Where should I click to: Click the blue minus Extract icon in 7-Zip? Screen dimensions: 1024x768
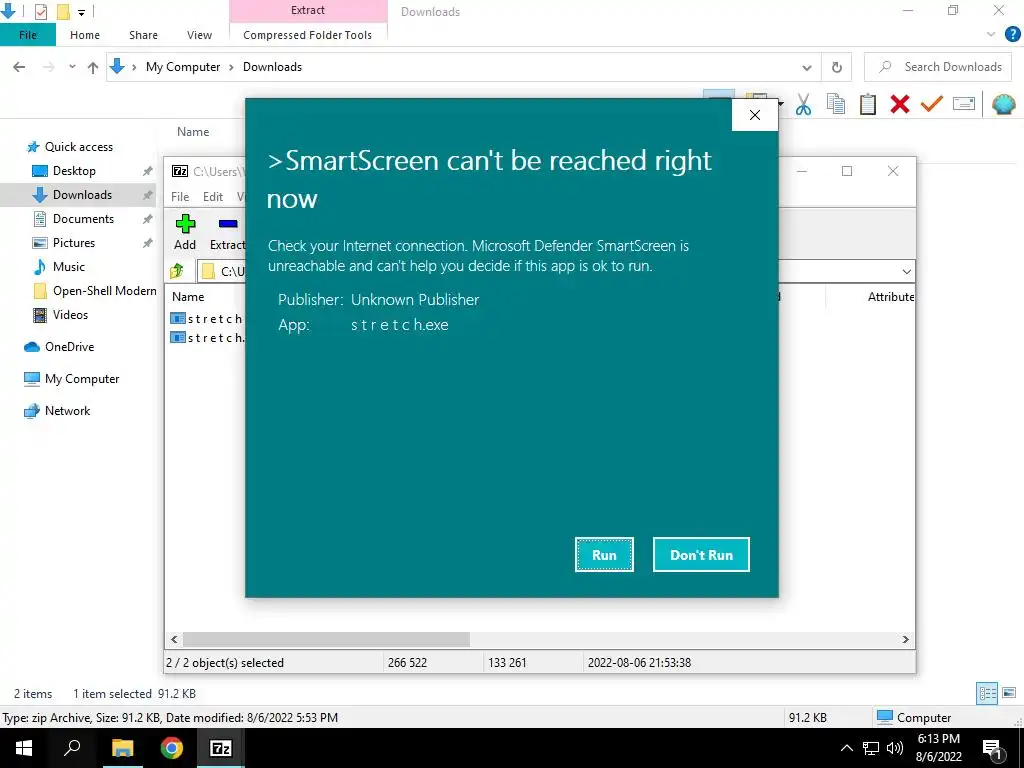pos(227,224)
